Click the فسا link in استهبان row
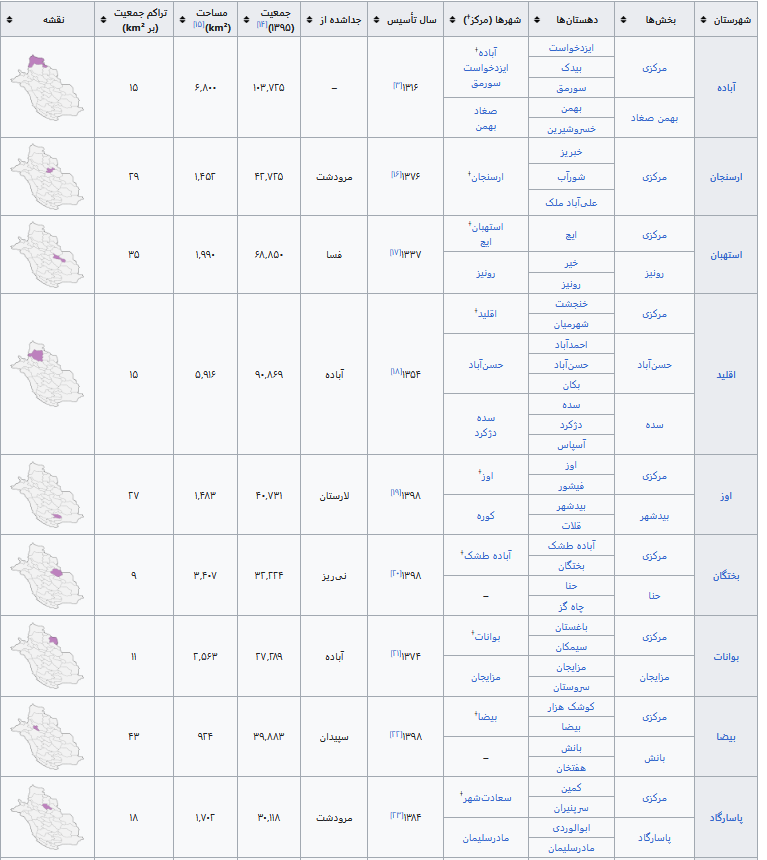Screen dimensions: 767x860 (x=334, y=255)
